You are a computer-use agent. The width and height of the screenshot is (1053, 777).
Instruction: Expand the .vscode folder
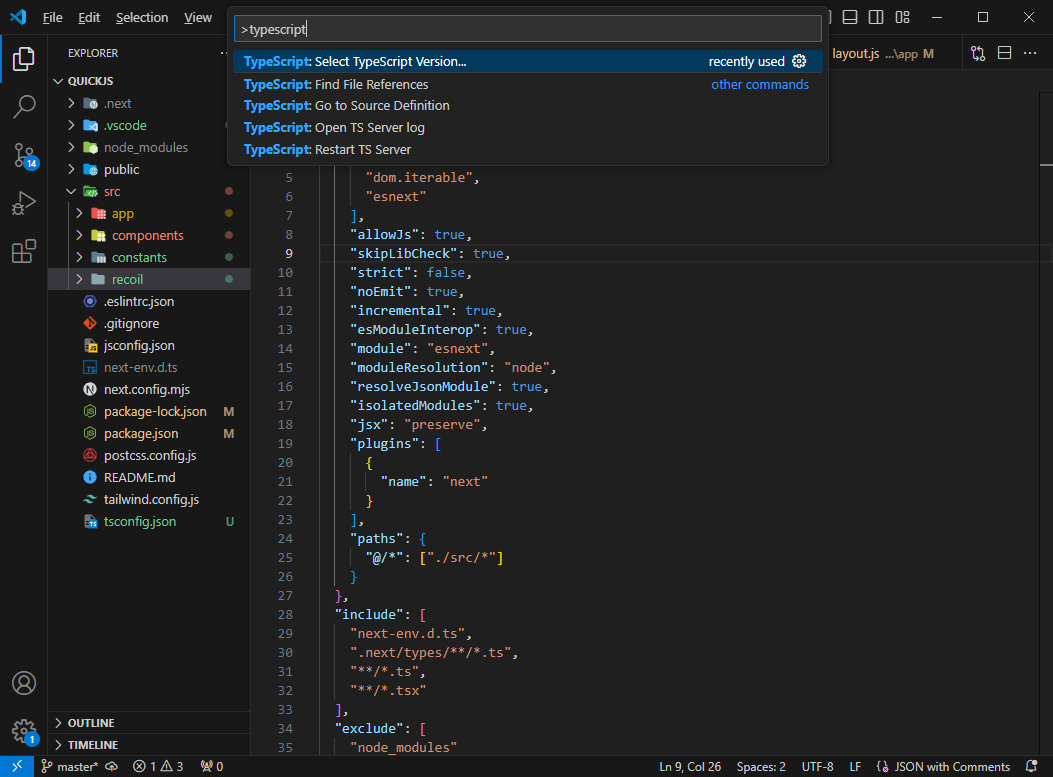pyautogui.click(x=149, y=126)
